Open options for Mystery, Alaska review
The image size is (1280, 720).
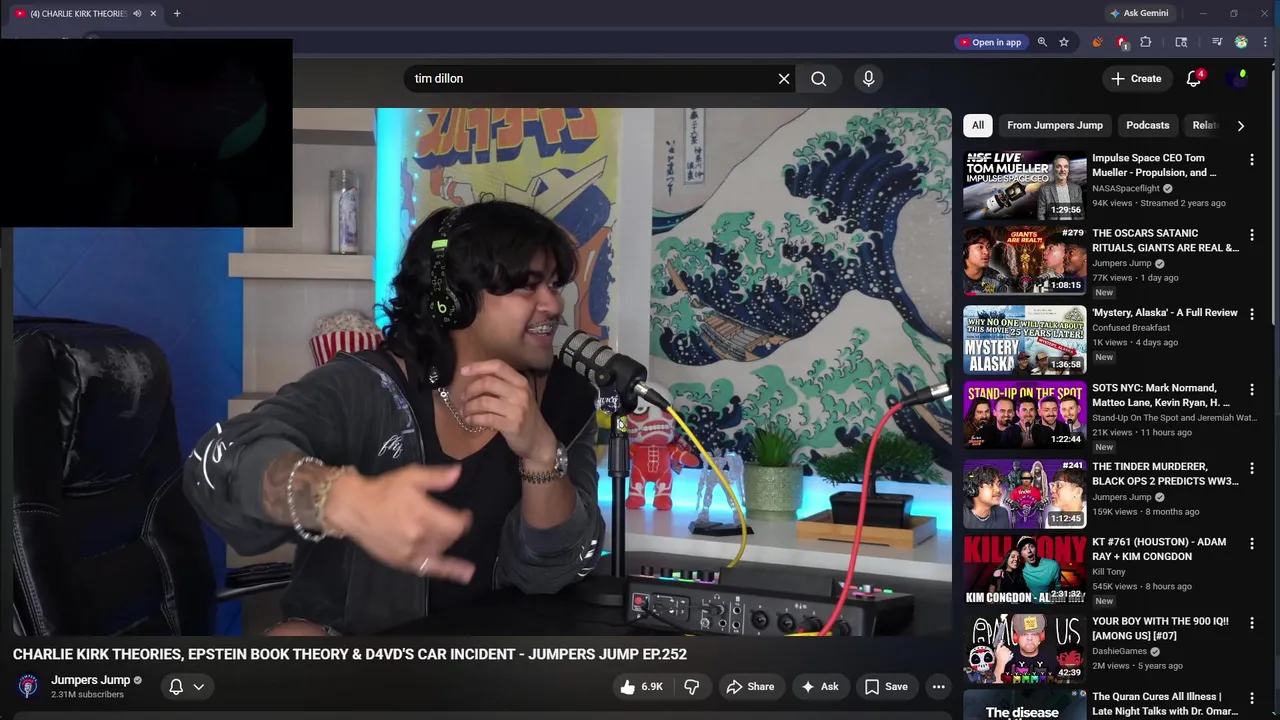1251,314
